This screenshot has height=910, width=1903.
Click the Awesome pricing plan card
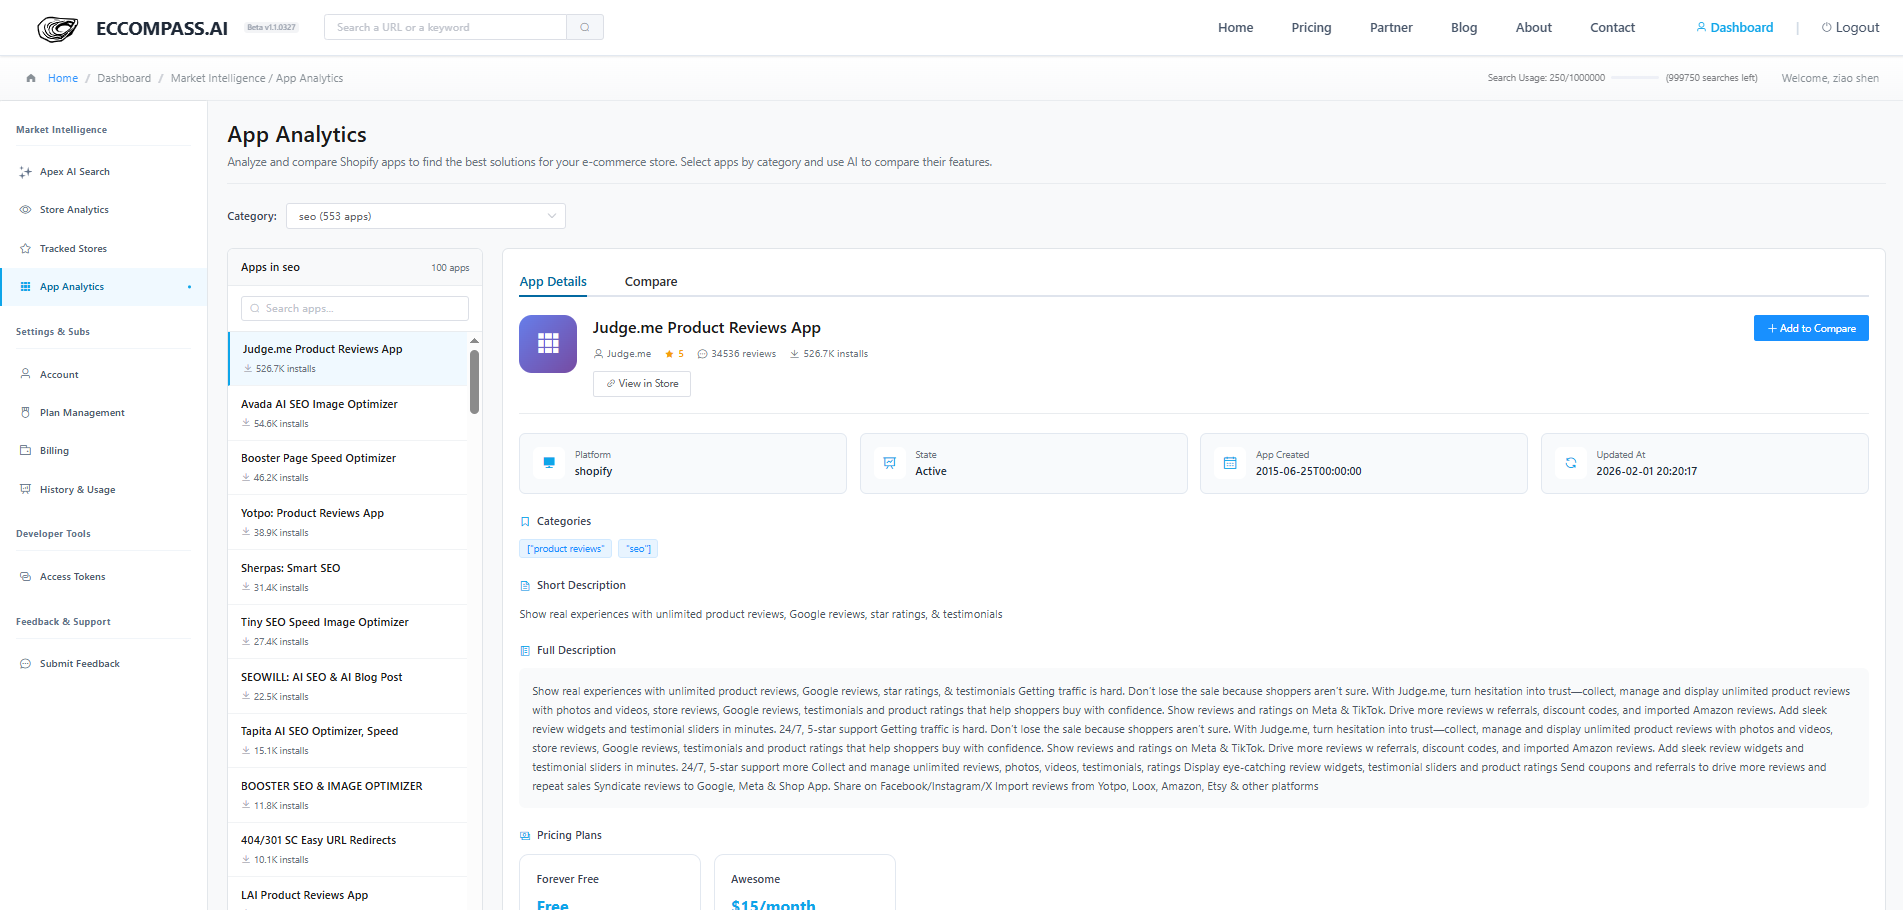point(805,882)
